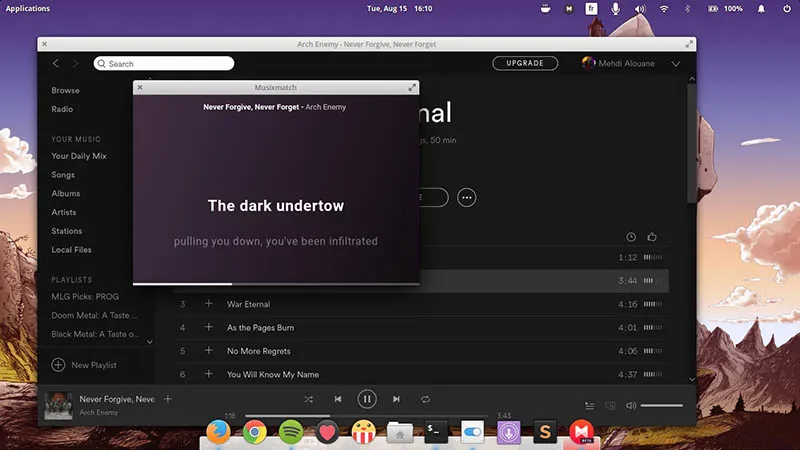800x450 pixels.
Task: Open the date and time indicator
Action: [399, 9]
